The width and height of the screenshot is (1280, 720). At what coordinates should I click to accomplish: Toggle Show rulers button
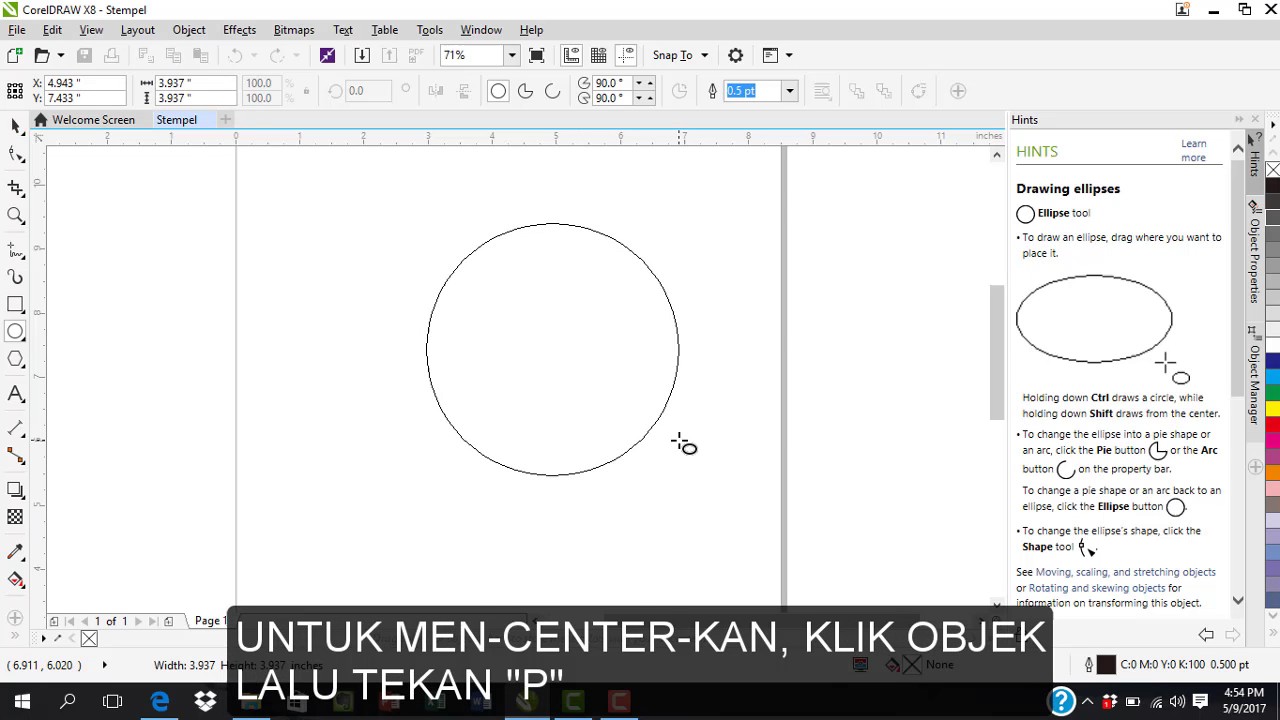(571, 55)
